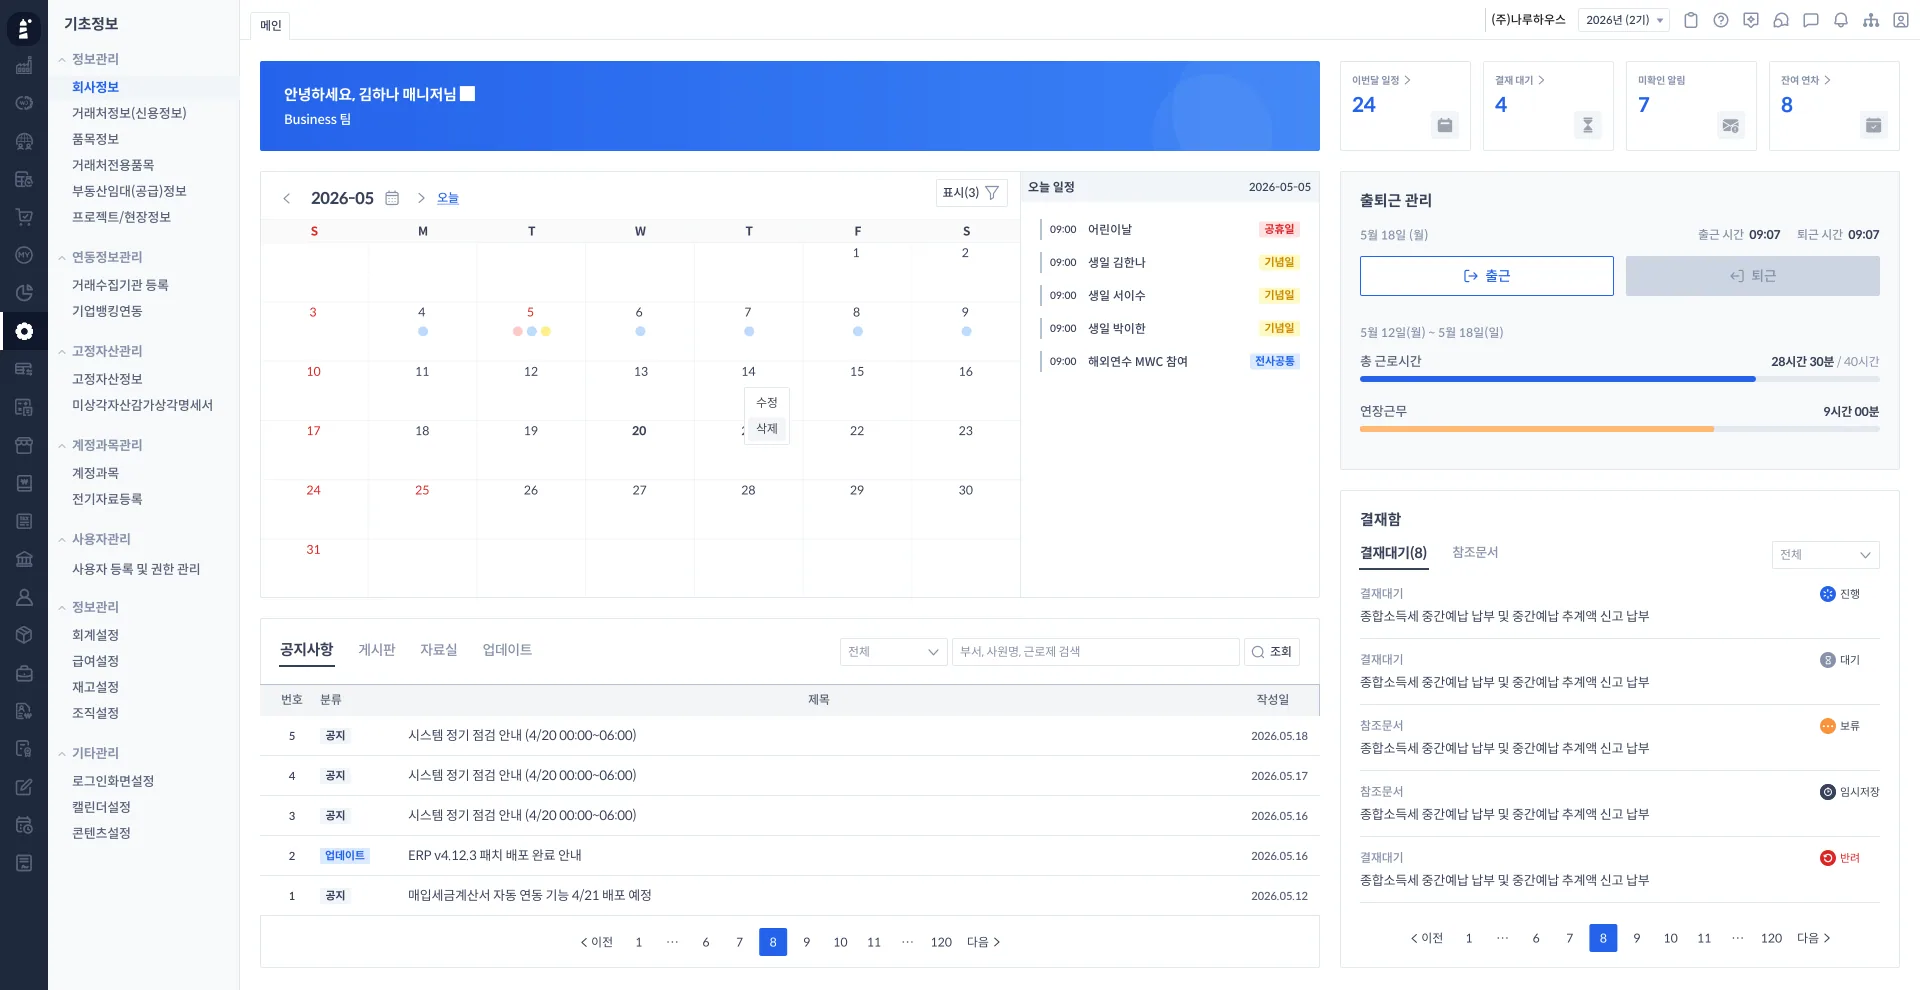Open the user profile icon
The width and height of the screenshot is (1920, 990).
[x=1901, y=20]
